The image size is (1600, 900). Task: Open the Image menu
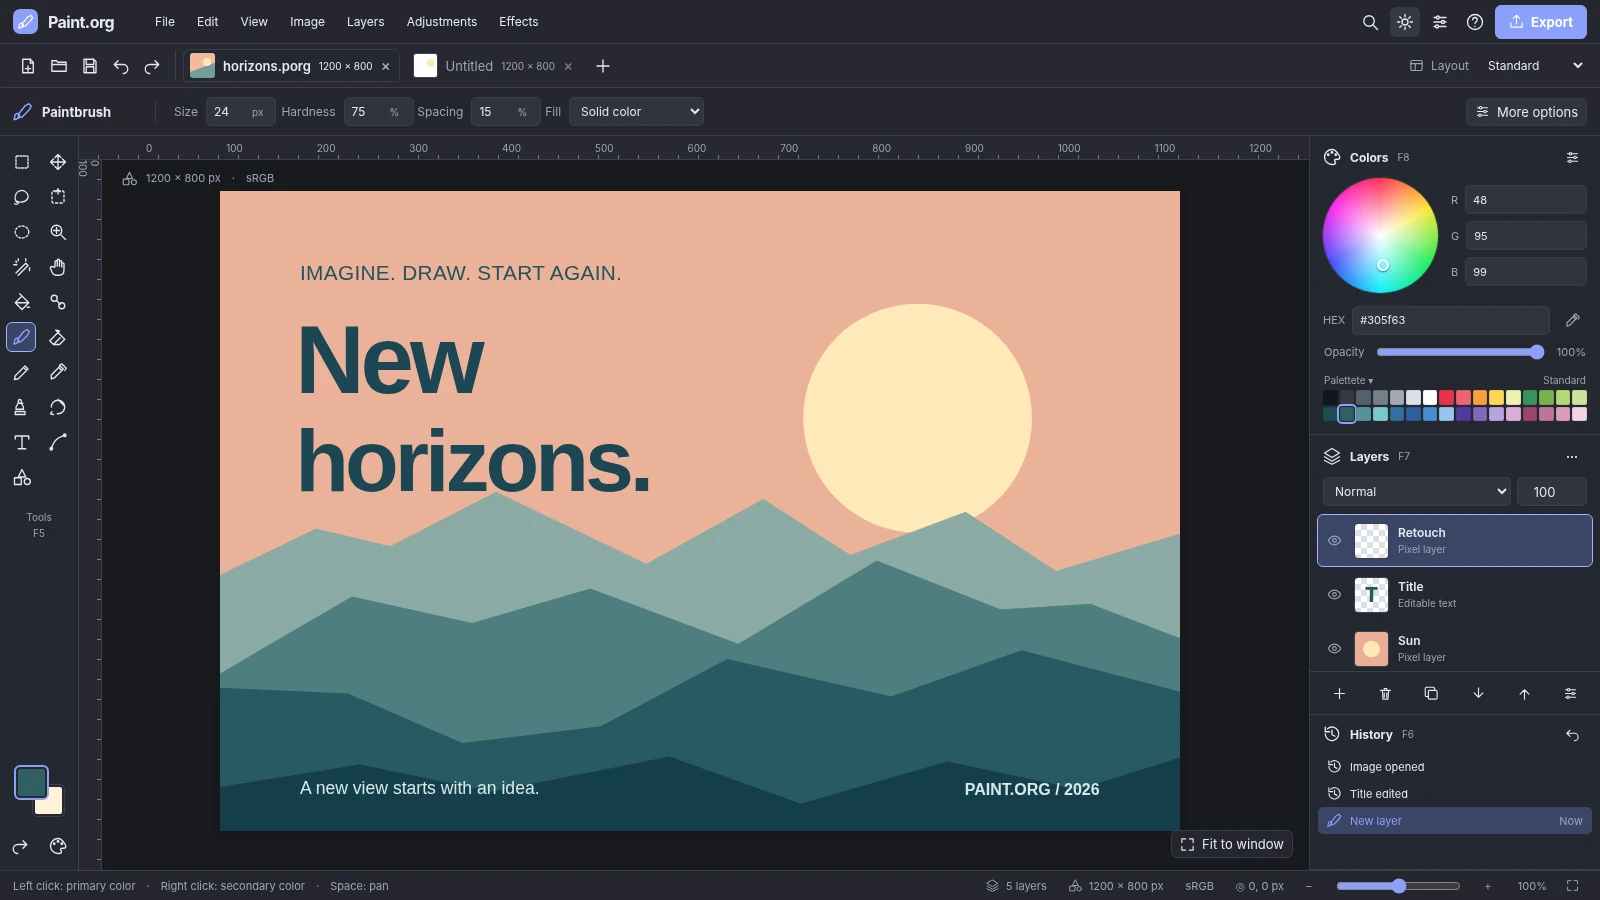[x=307, y=22]
